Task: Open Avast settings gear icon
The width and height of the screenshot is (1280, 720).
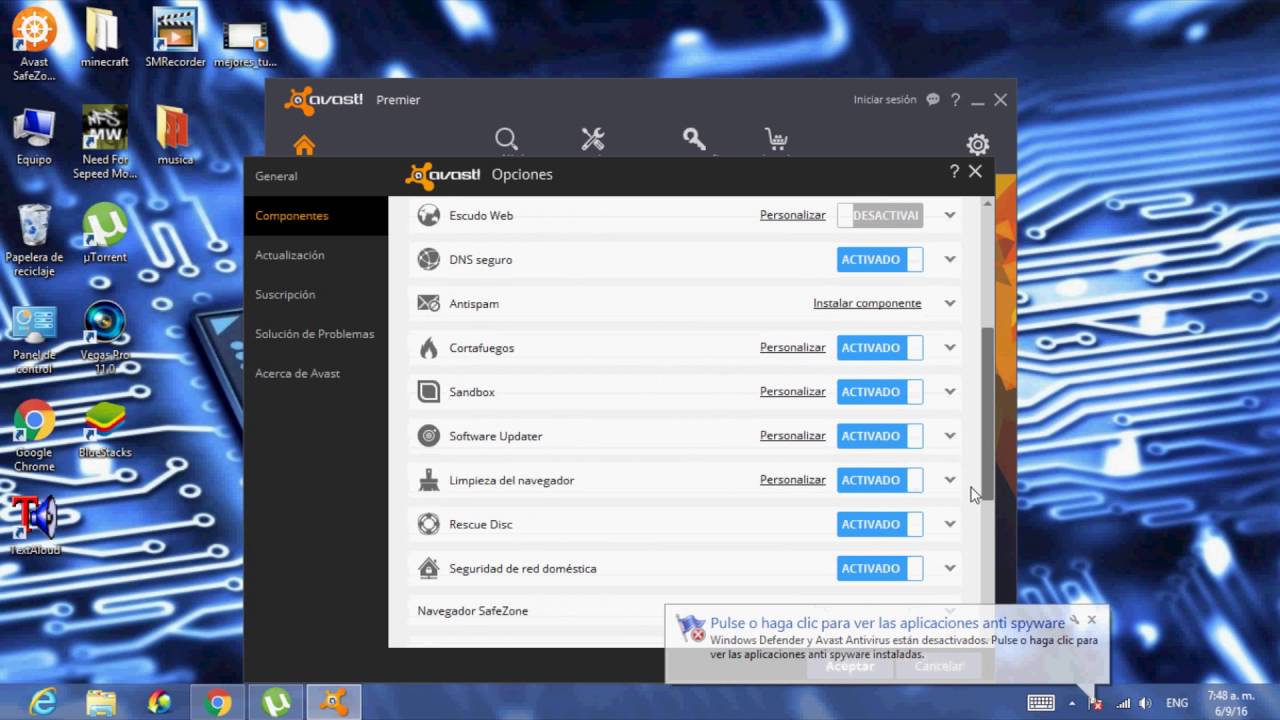Action: (977, 144)
